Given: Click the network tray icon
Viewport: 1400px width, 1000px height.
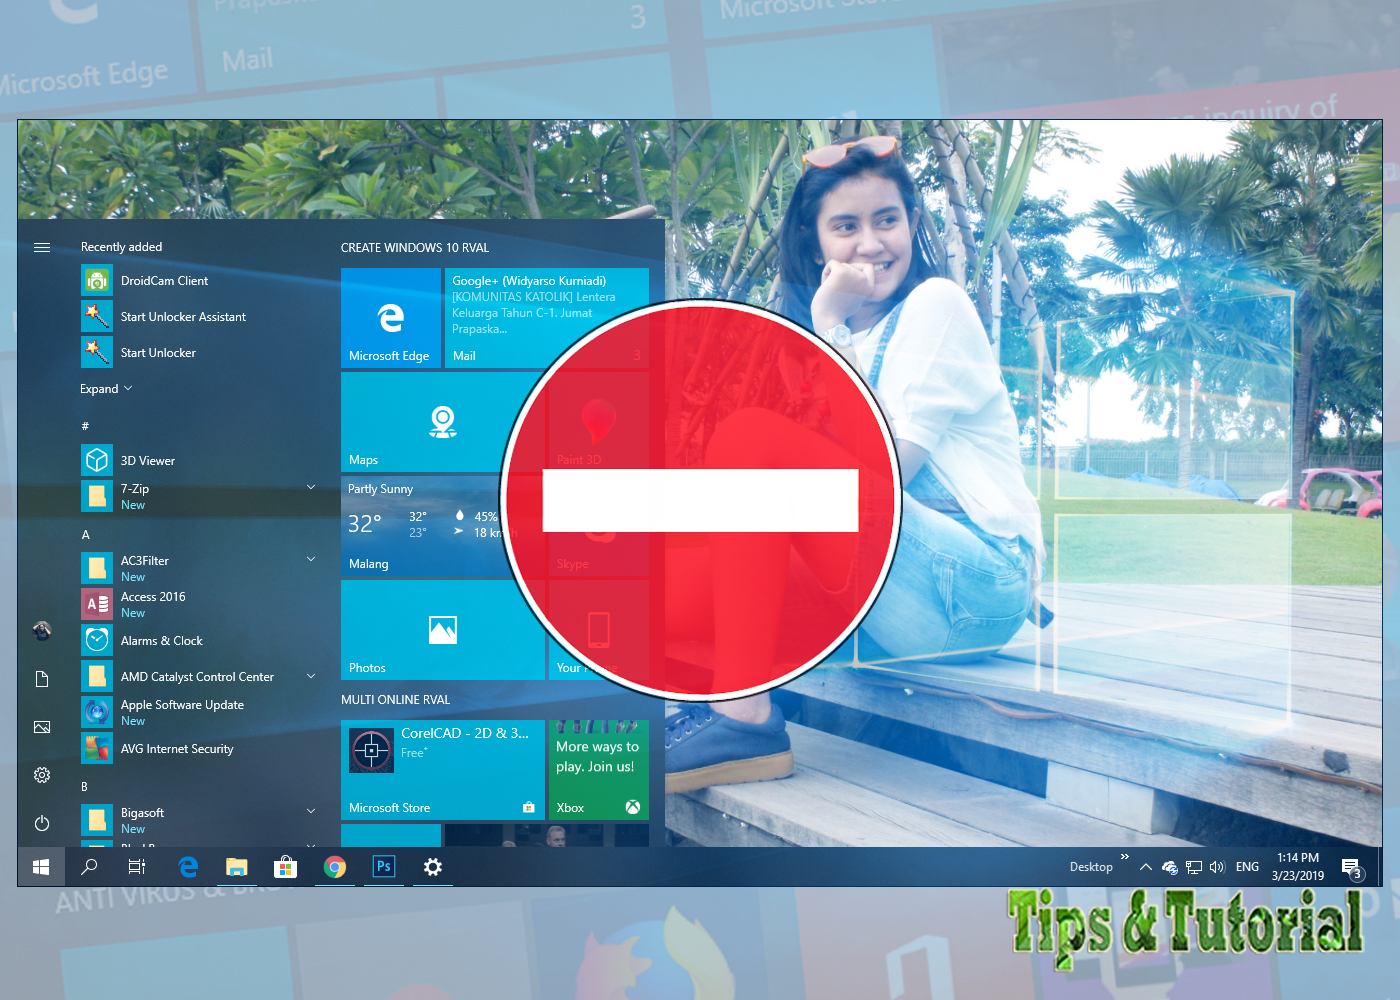Looking at the screenshot, I should (1194, 867).
